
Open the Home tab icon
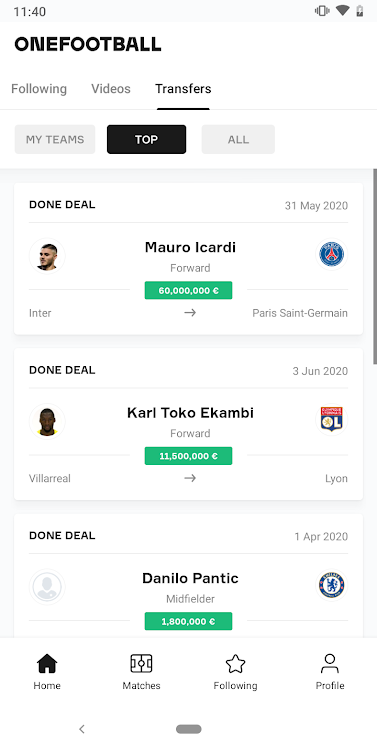pos(47,664)
